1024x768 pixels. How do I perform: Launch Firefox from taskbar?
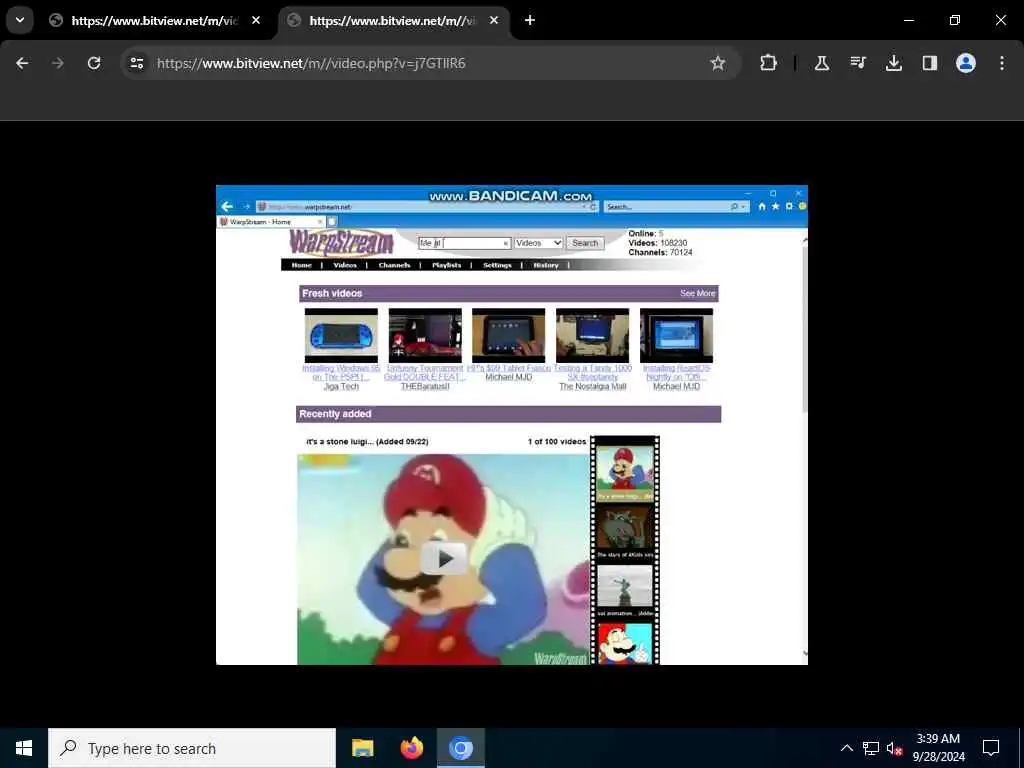pyautogui.click(x=411, y=748)
